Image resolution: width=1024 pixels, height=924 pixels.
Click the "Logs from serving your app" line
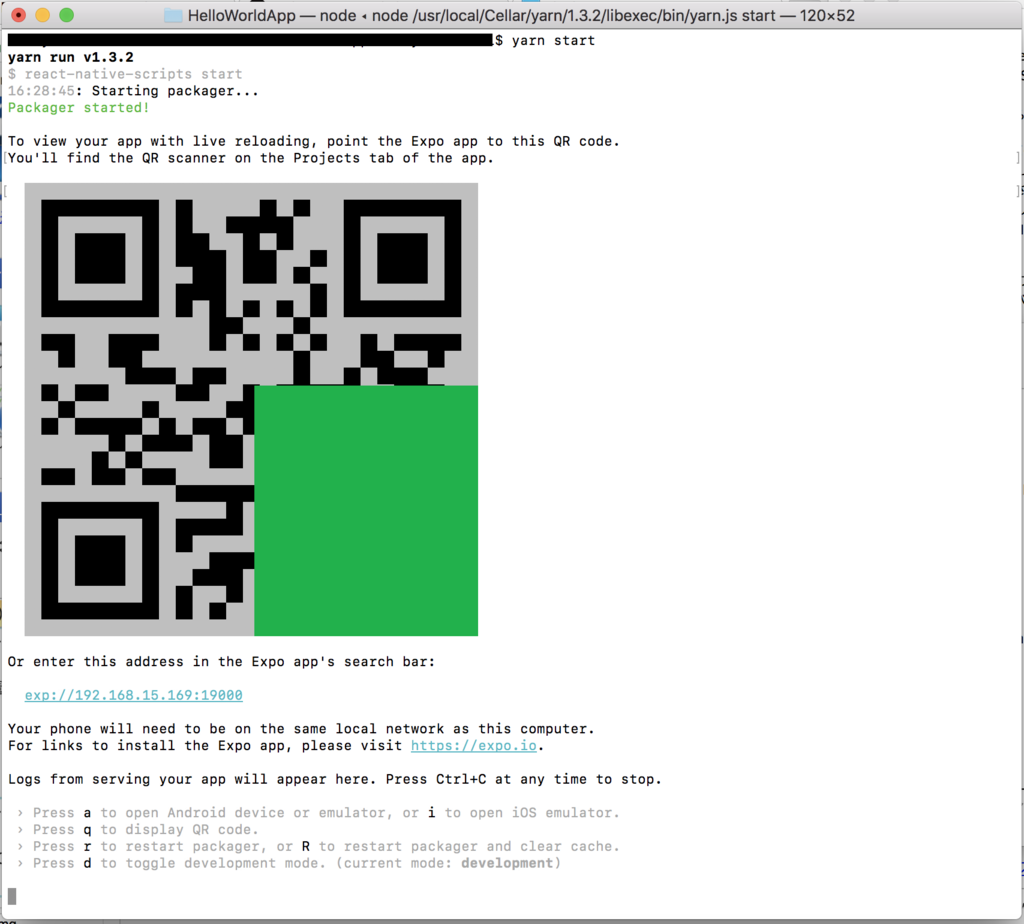point(334,779)
